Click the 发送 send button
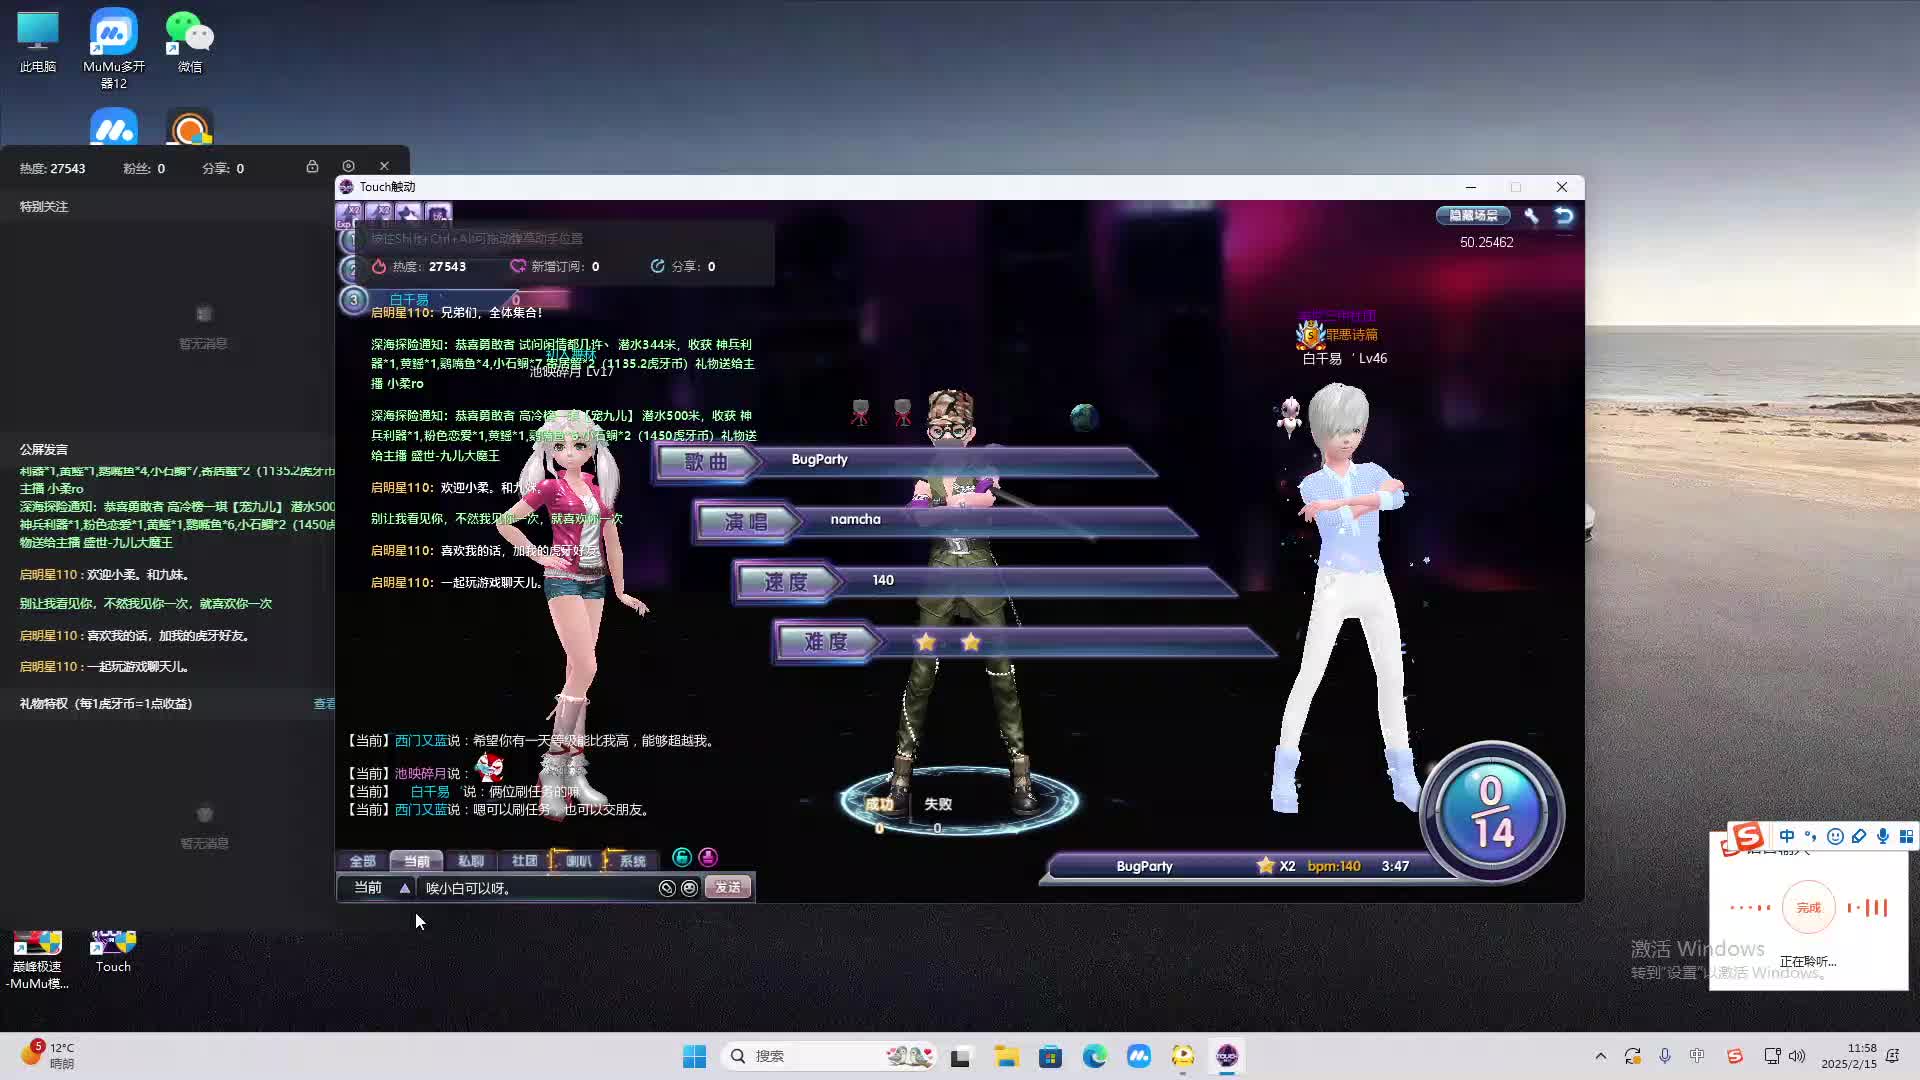1920x1080 pixels. click(727, 888)
